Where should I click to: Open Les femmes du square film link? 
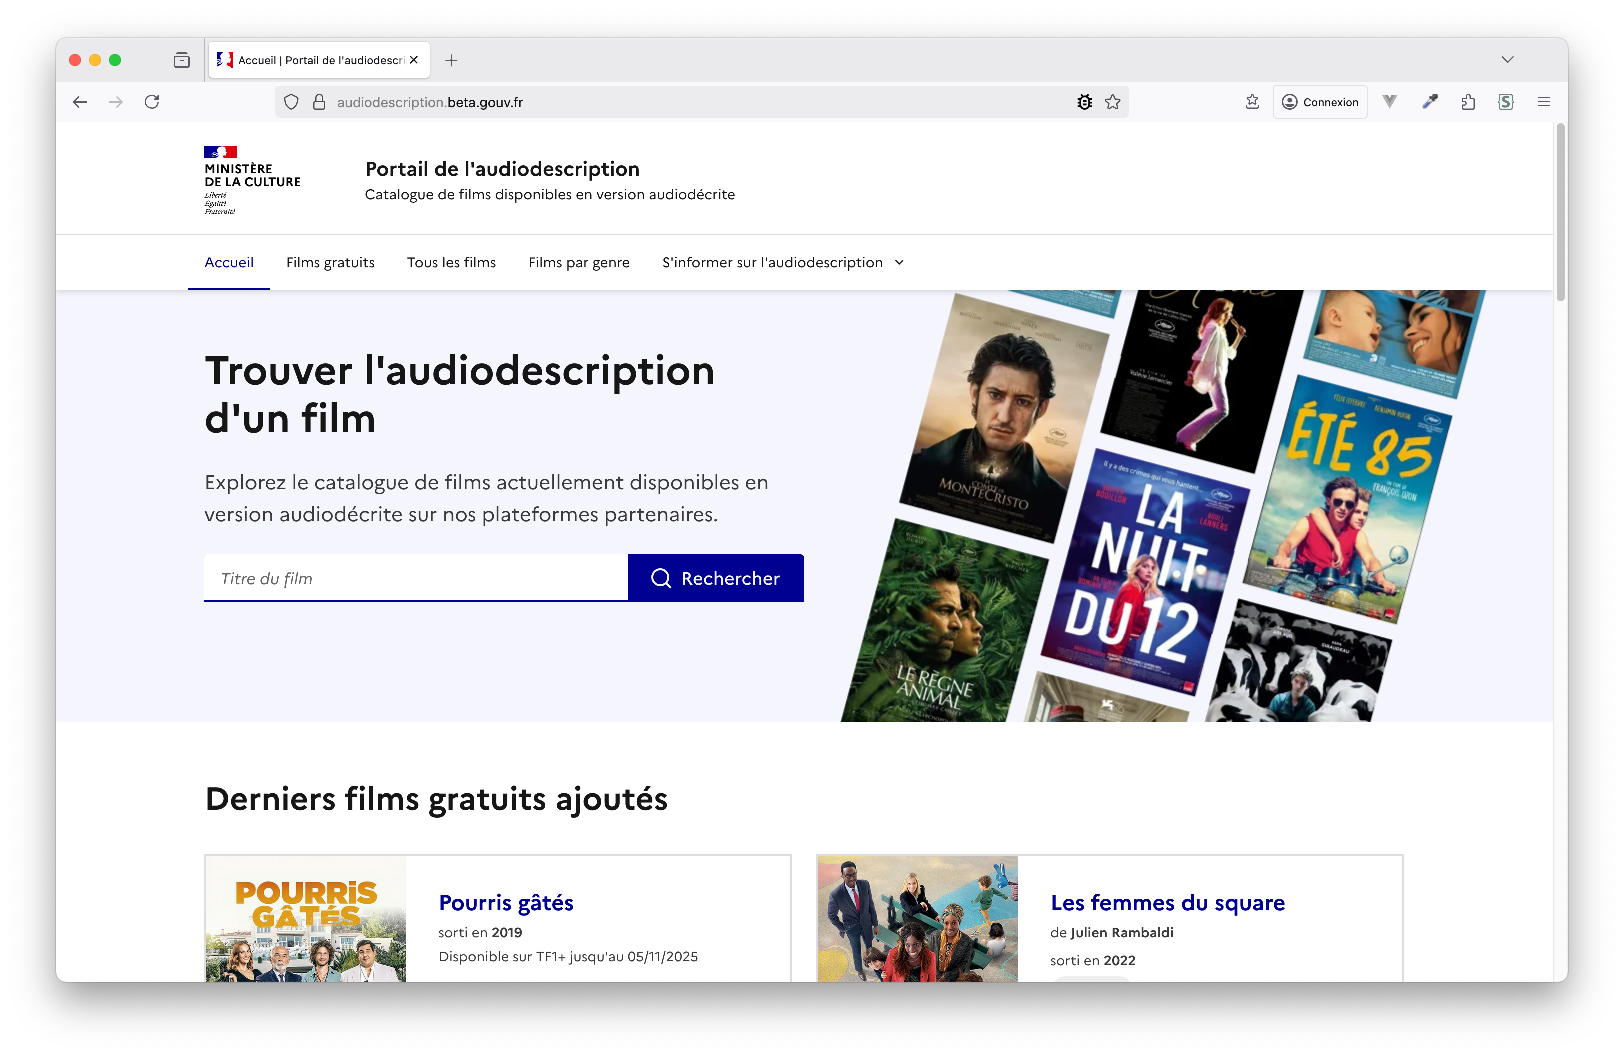pos(1167,903)
